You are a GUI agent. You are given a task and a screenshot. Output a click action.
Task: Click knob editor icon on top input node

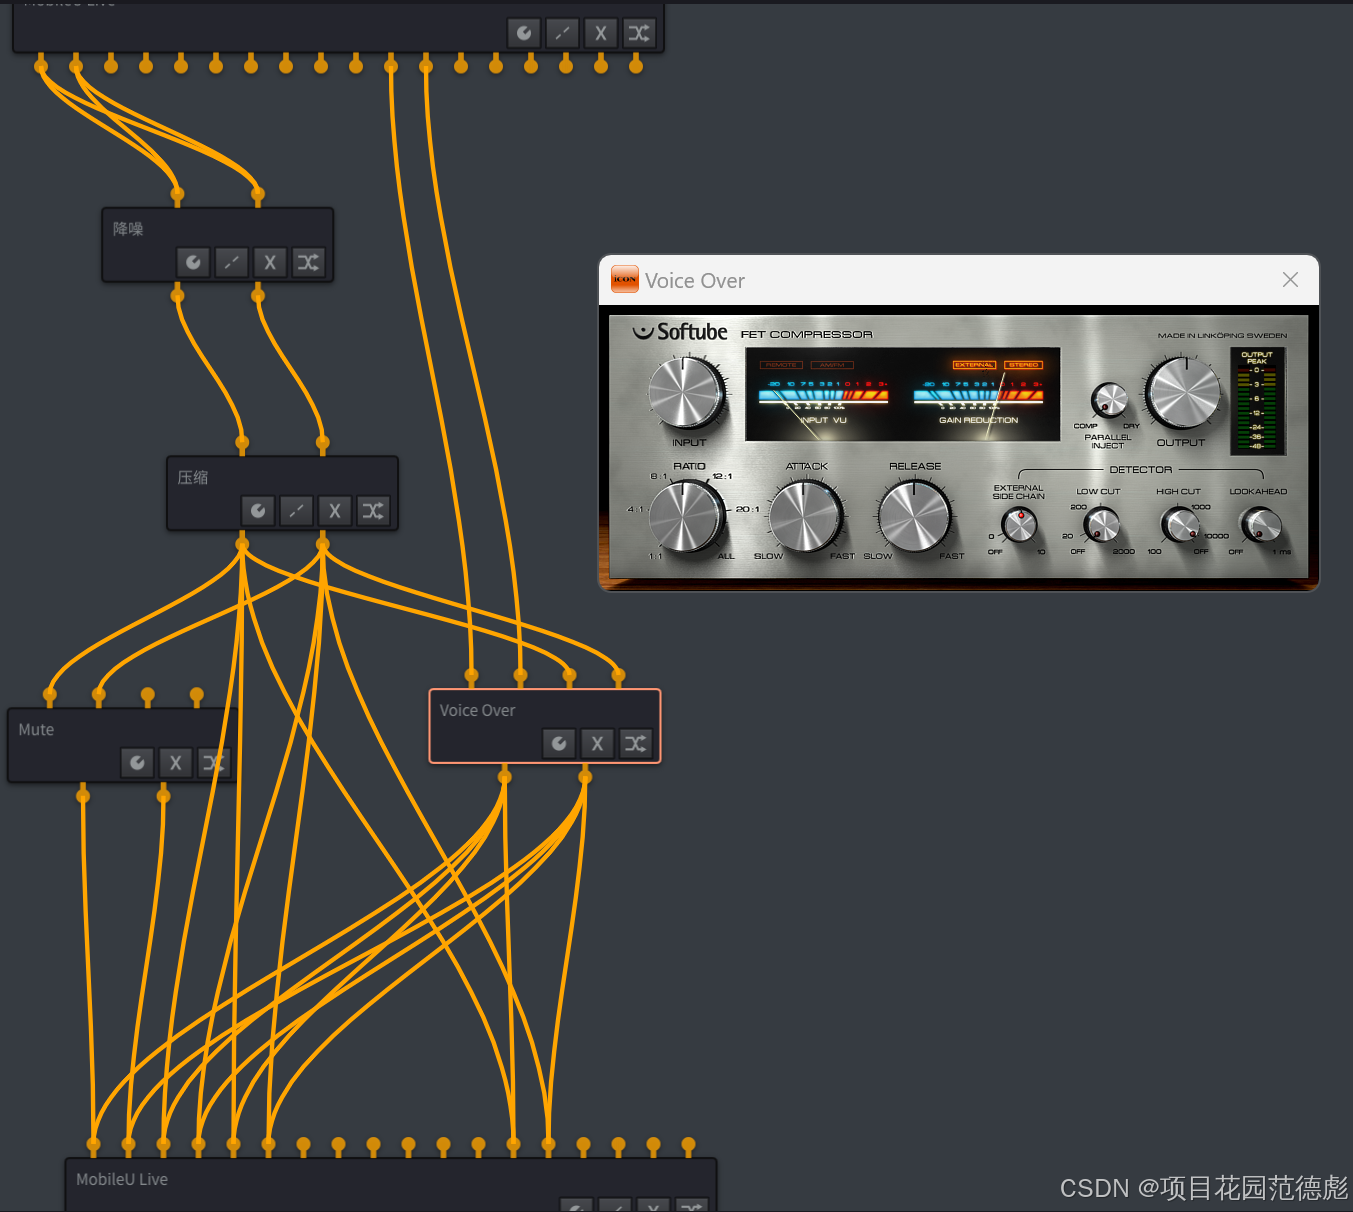click(x=524, y=33)
